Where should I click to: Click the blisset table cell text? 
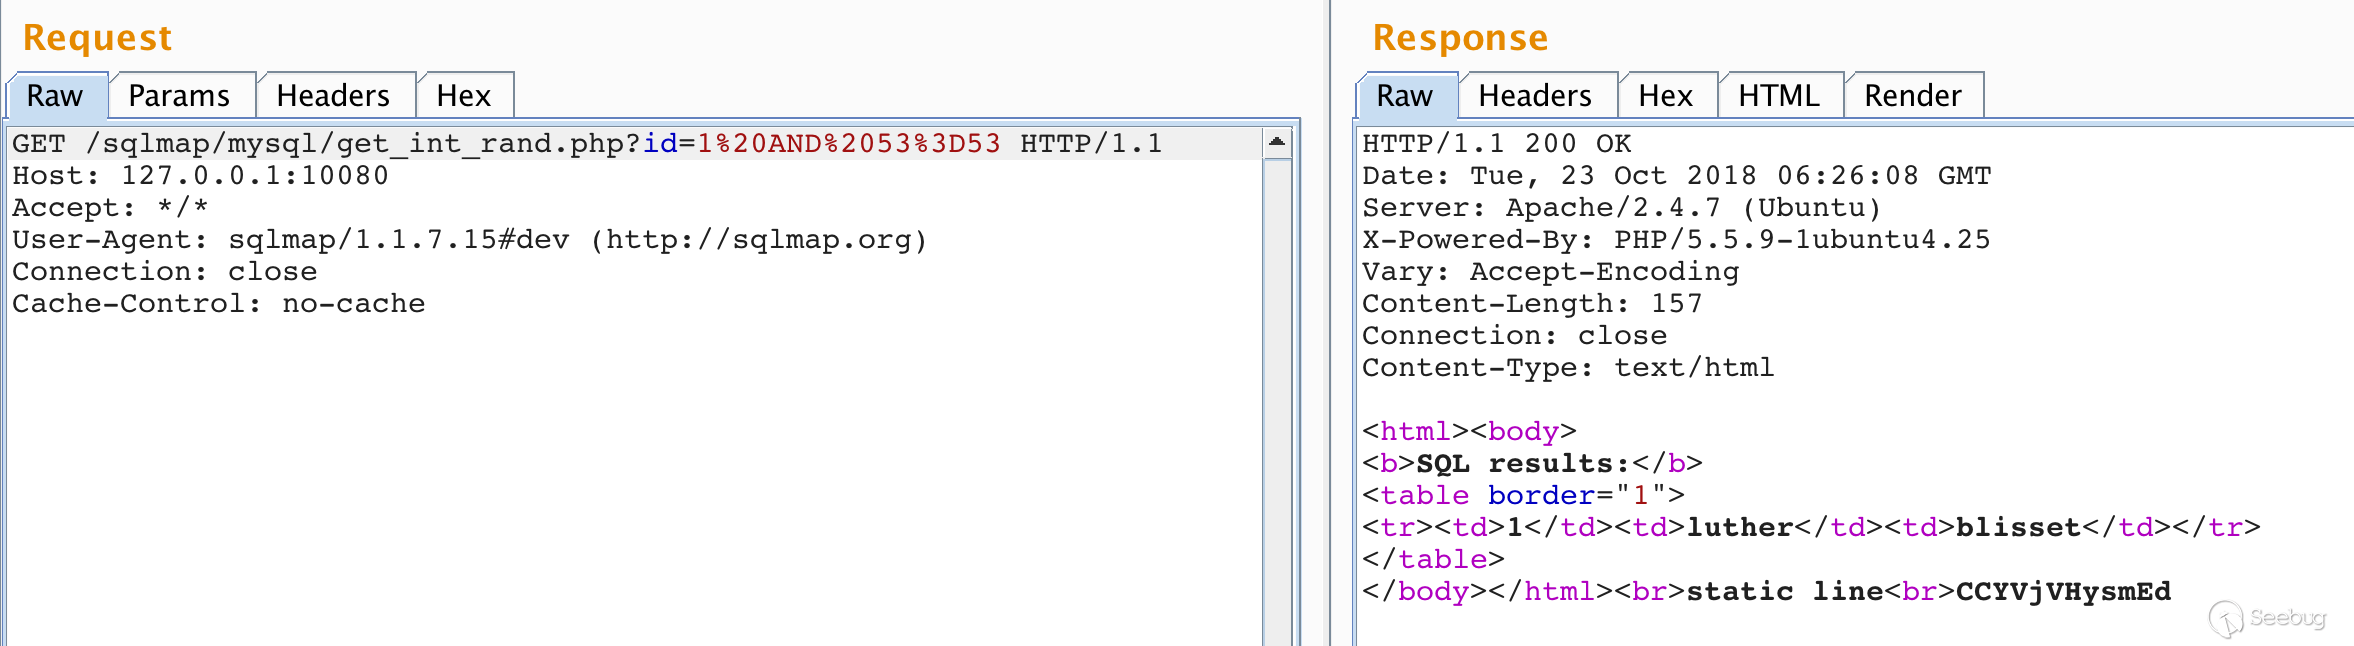[2018, 528]
